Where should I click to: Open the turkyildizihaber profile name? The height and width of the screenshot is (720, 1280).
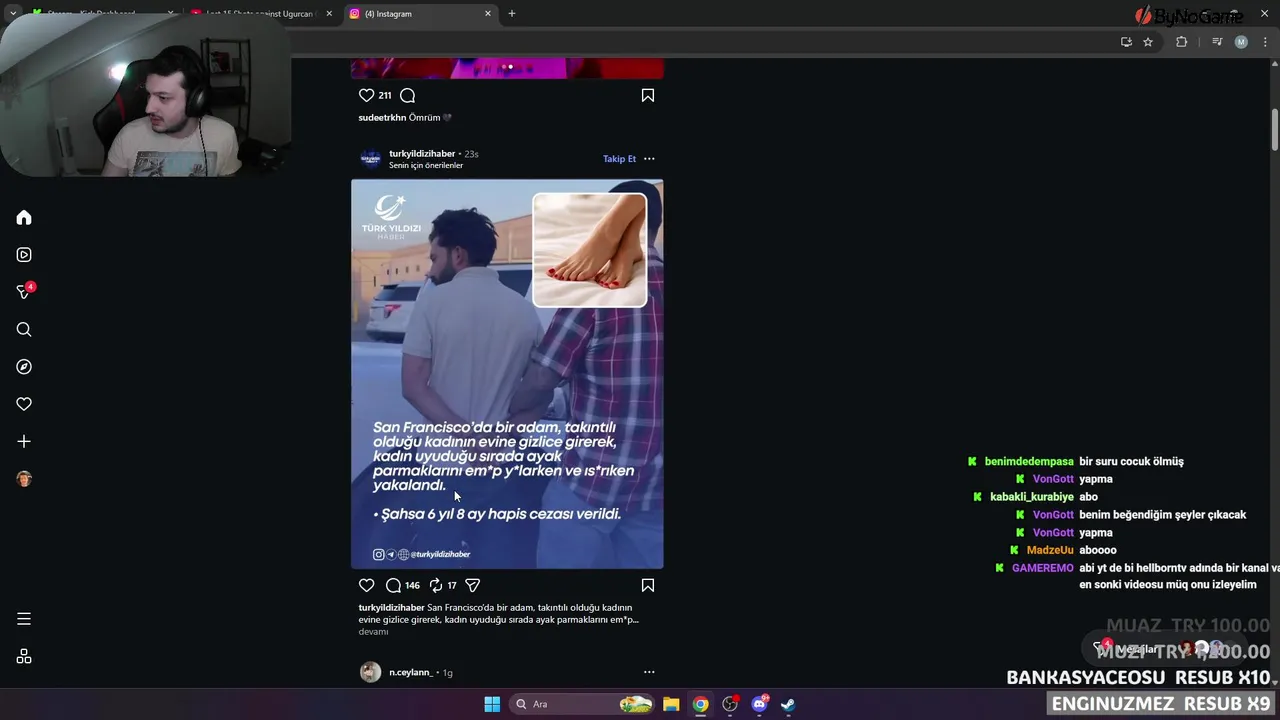pyautogui.click(x=422, y=154)
